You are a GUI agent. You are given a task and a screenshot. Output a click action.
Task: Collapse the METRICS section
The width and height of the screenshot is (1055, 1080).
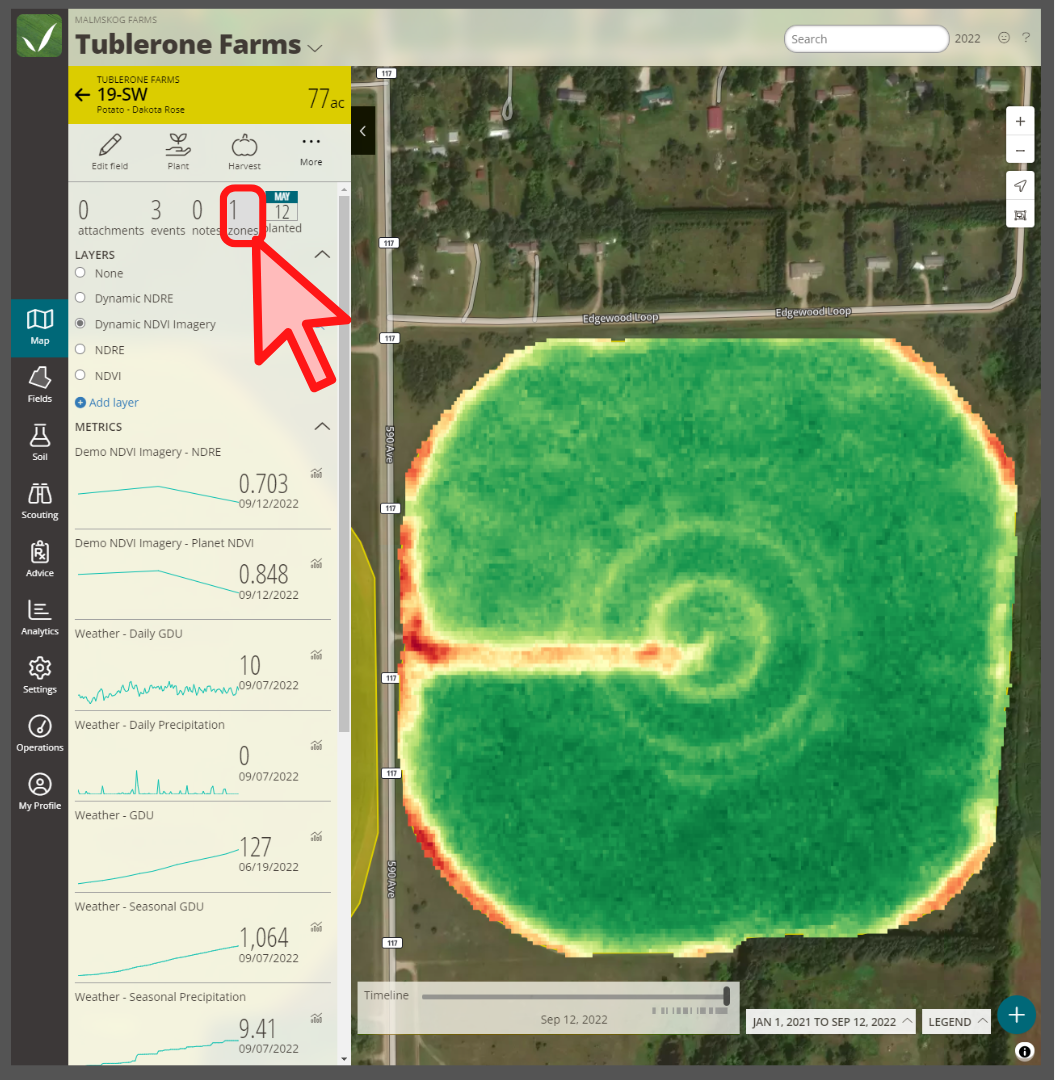tap(322, 426)
